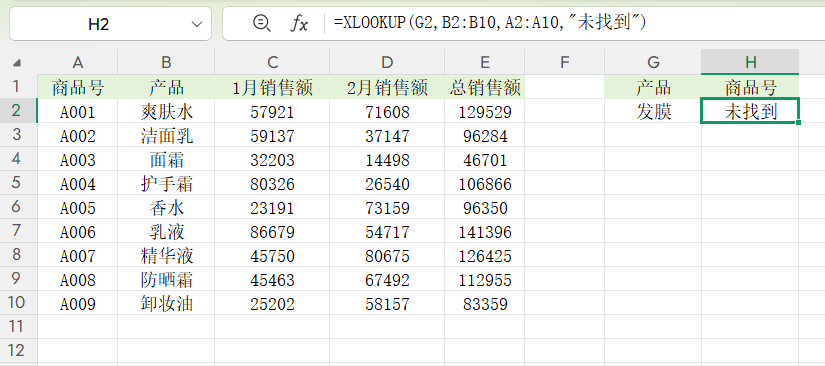Select the 护手霜 product cell

tap(166, 184)
